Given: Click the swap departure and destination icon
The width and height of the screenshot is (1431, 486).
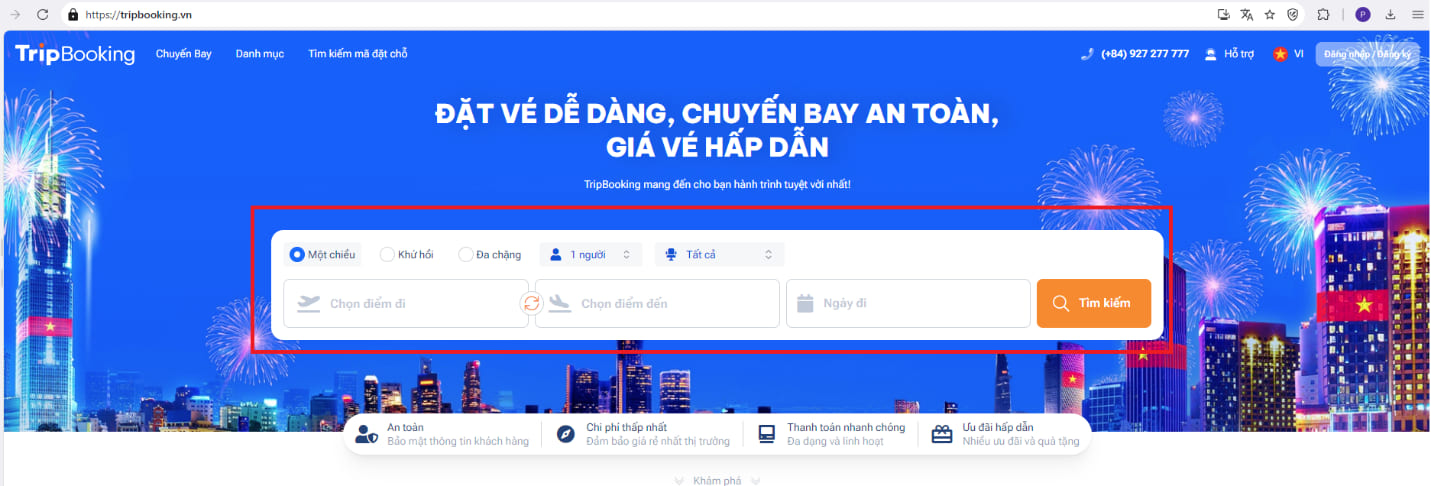Looking at the screenshot, I should [x=532, y=304].
